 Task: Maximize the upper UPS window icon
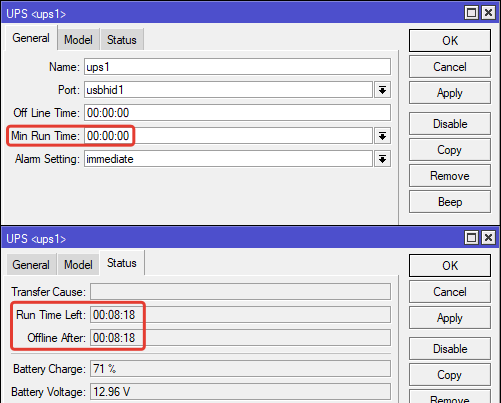(x=471, y=13)
